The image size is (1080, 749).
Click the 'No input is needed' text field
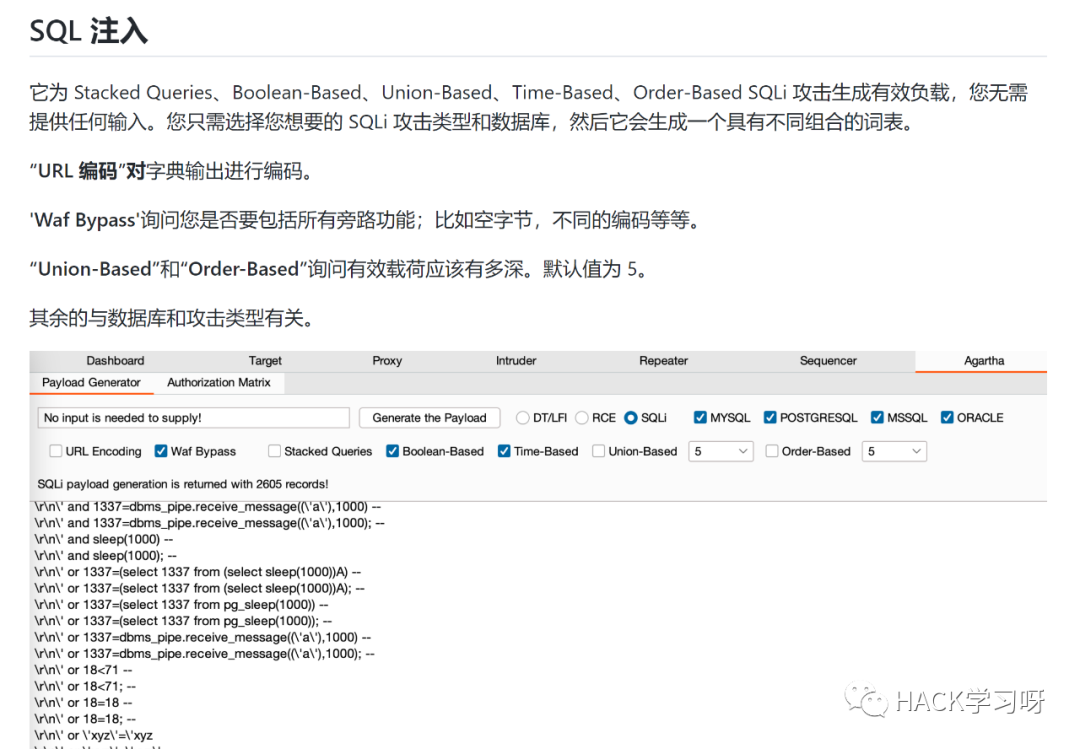pyautogui.click(x=194, y=418)
